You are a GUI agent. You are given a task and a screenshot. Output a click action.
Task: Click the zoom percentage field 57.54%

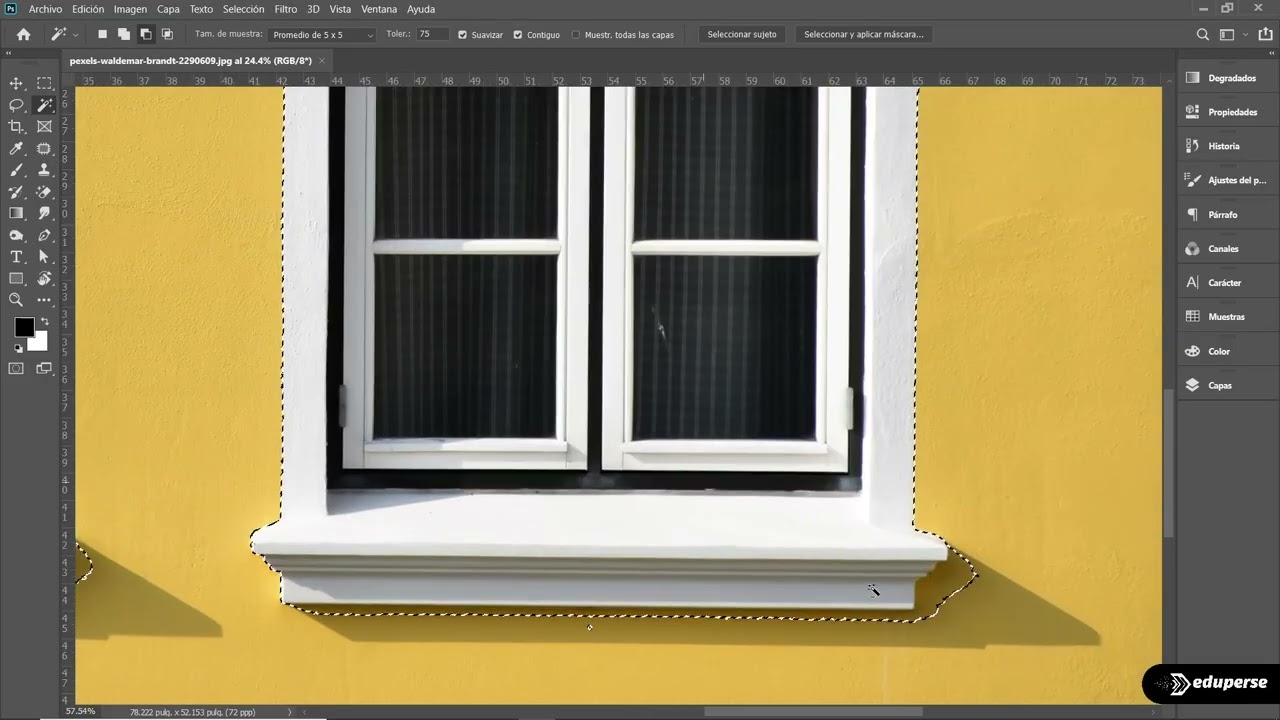[x=81, y=712]
